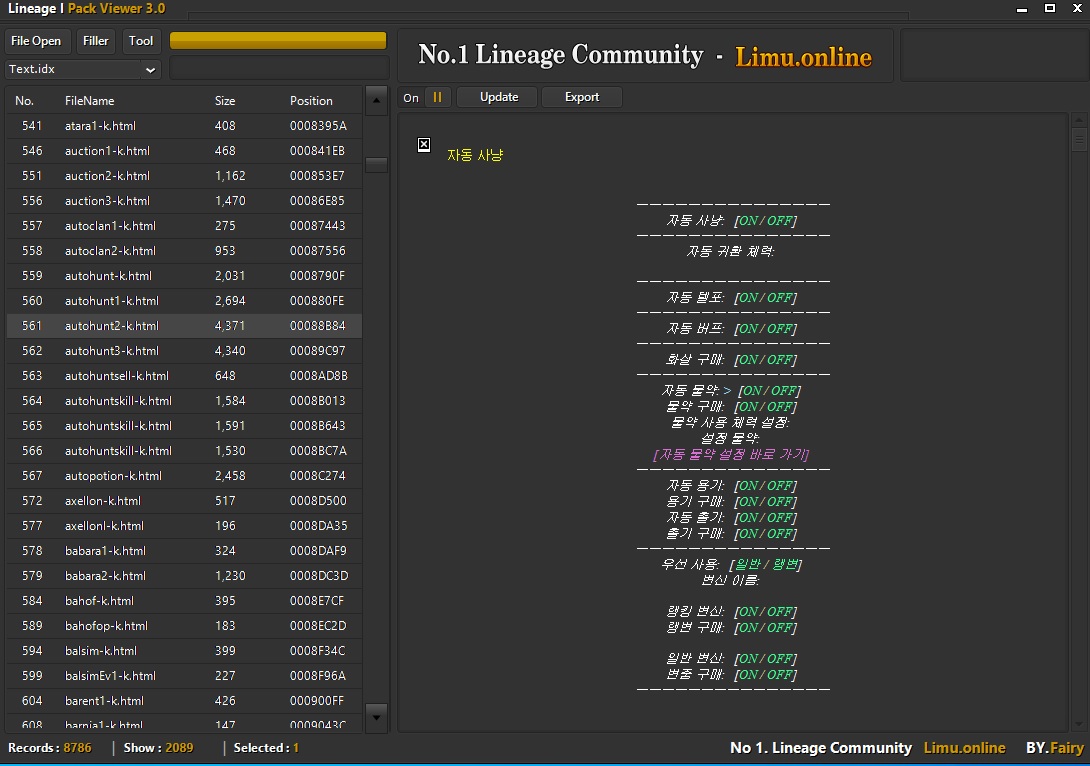Screen dimensions: 1090x766
Task: Open the purple 자동 물약 설정 바로 가기 link
Action: (x=731, y=455)
